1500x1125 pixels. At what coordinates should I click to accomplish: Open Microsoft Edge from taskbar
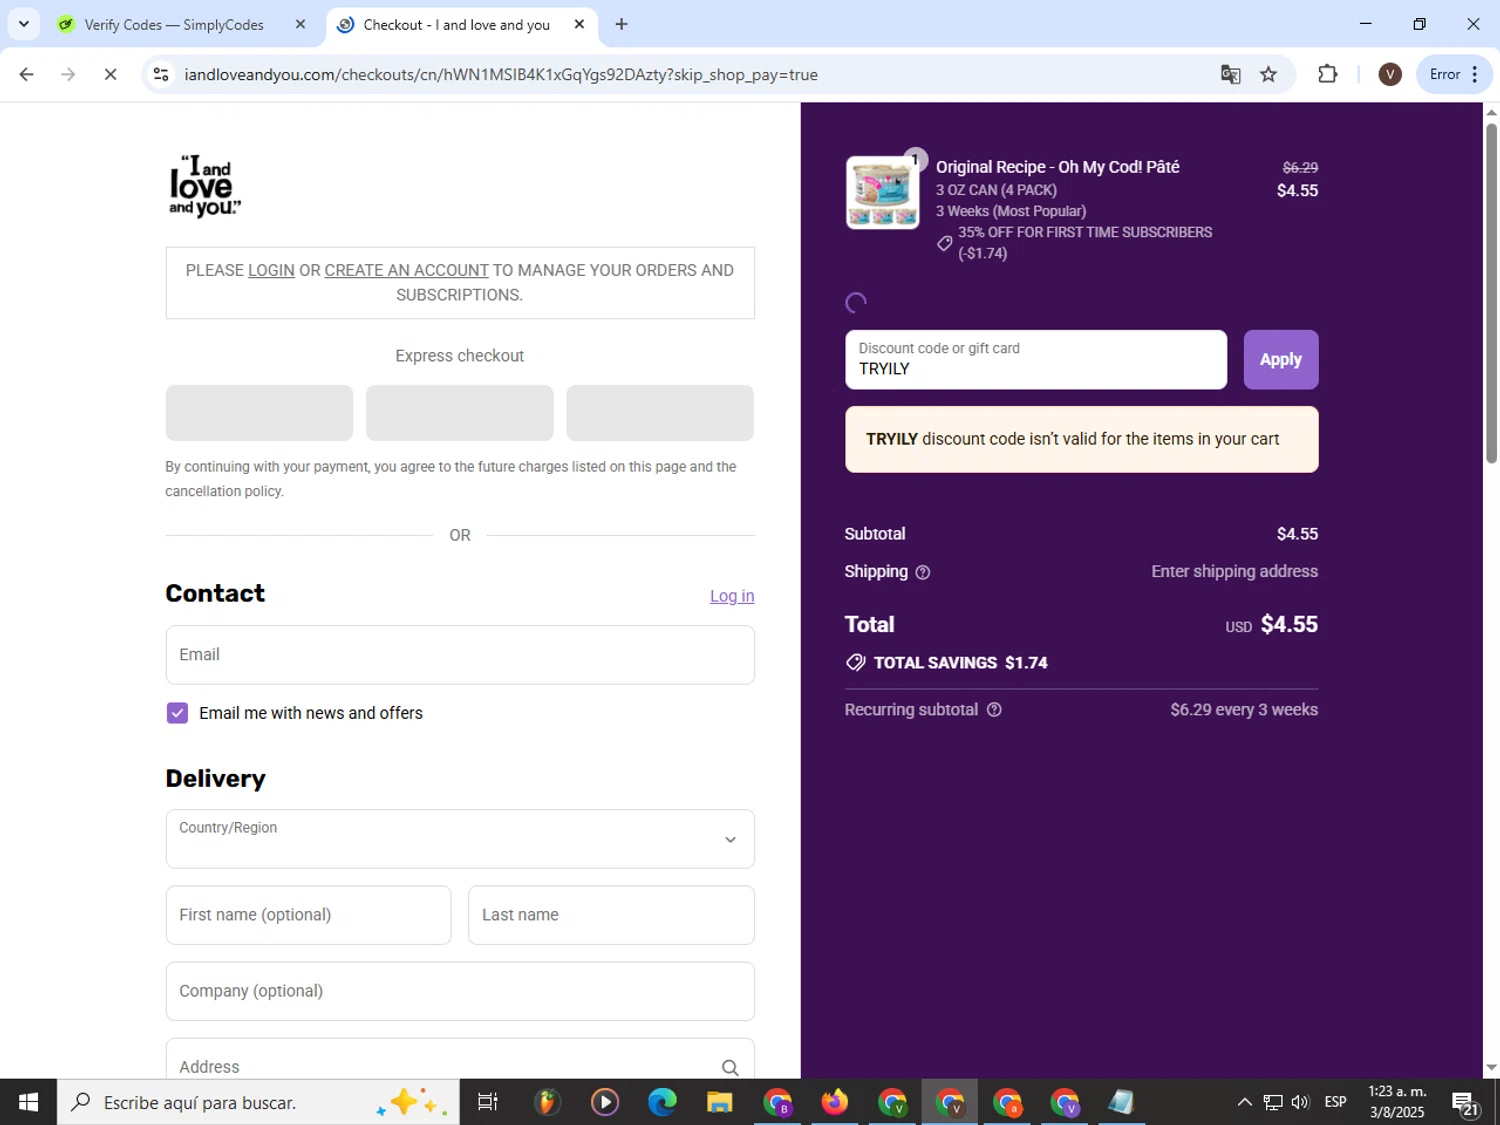point(662,1102)
